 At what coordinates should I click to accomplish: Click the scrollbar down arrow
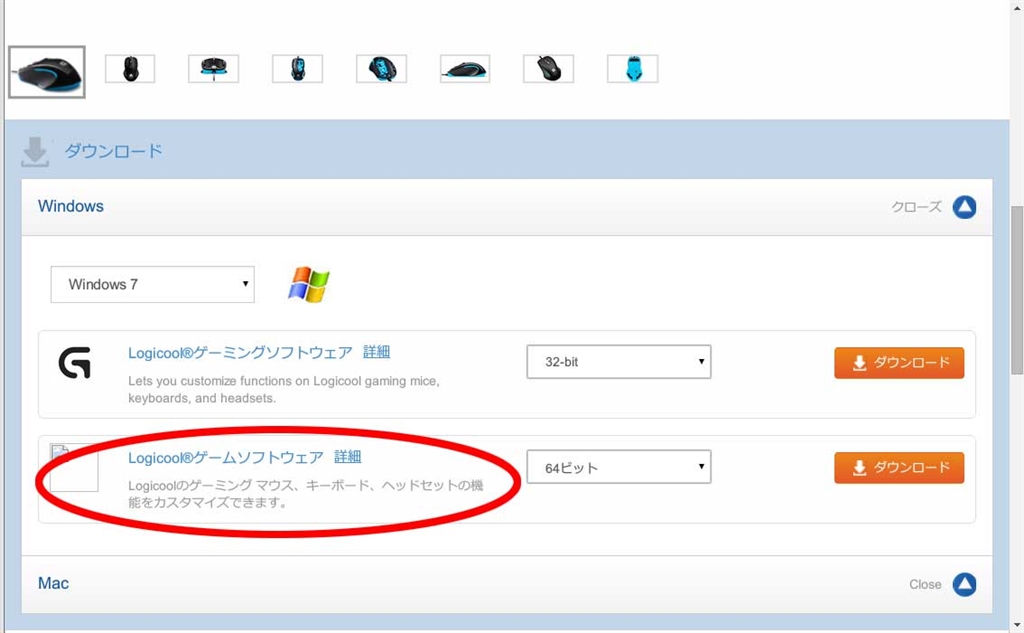1017,626
